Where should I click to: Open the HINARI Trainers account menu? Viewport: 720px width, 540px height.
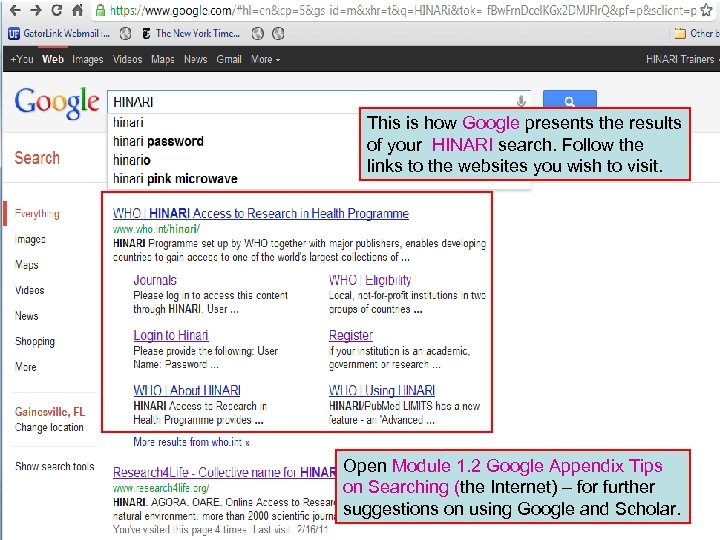click(x=682, y=59)
